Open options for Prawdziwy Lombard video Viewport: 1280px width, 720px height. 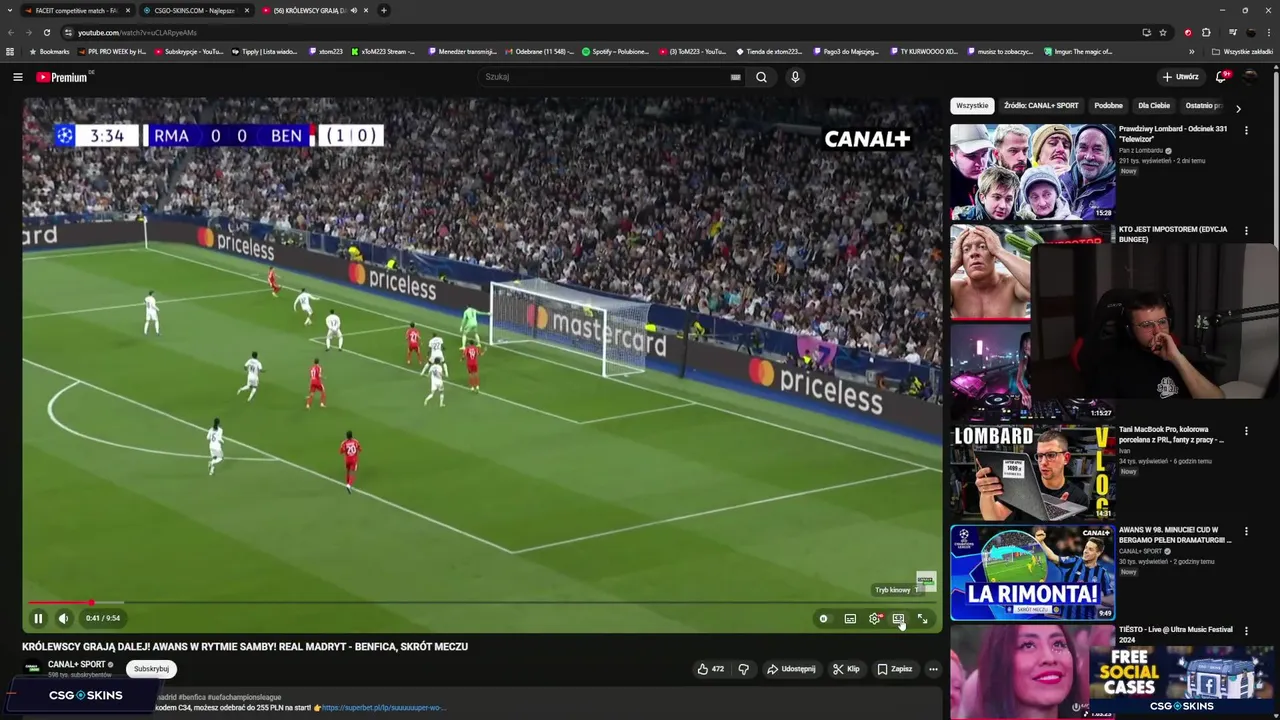coord(1246,130)
